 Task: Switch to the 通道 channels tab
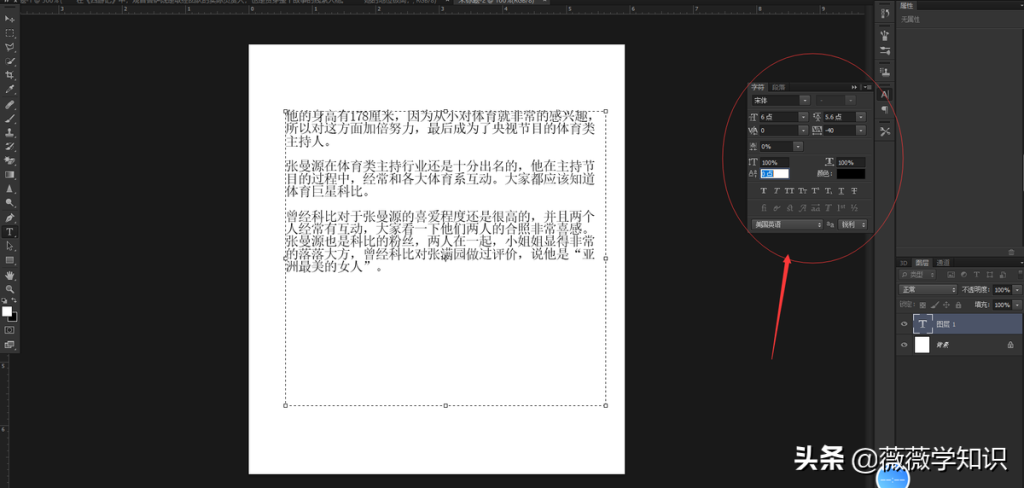click(x=943, y=263)
